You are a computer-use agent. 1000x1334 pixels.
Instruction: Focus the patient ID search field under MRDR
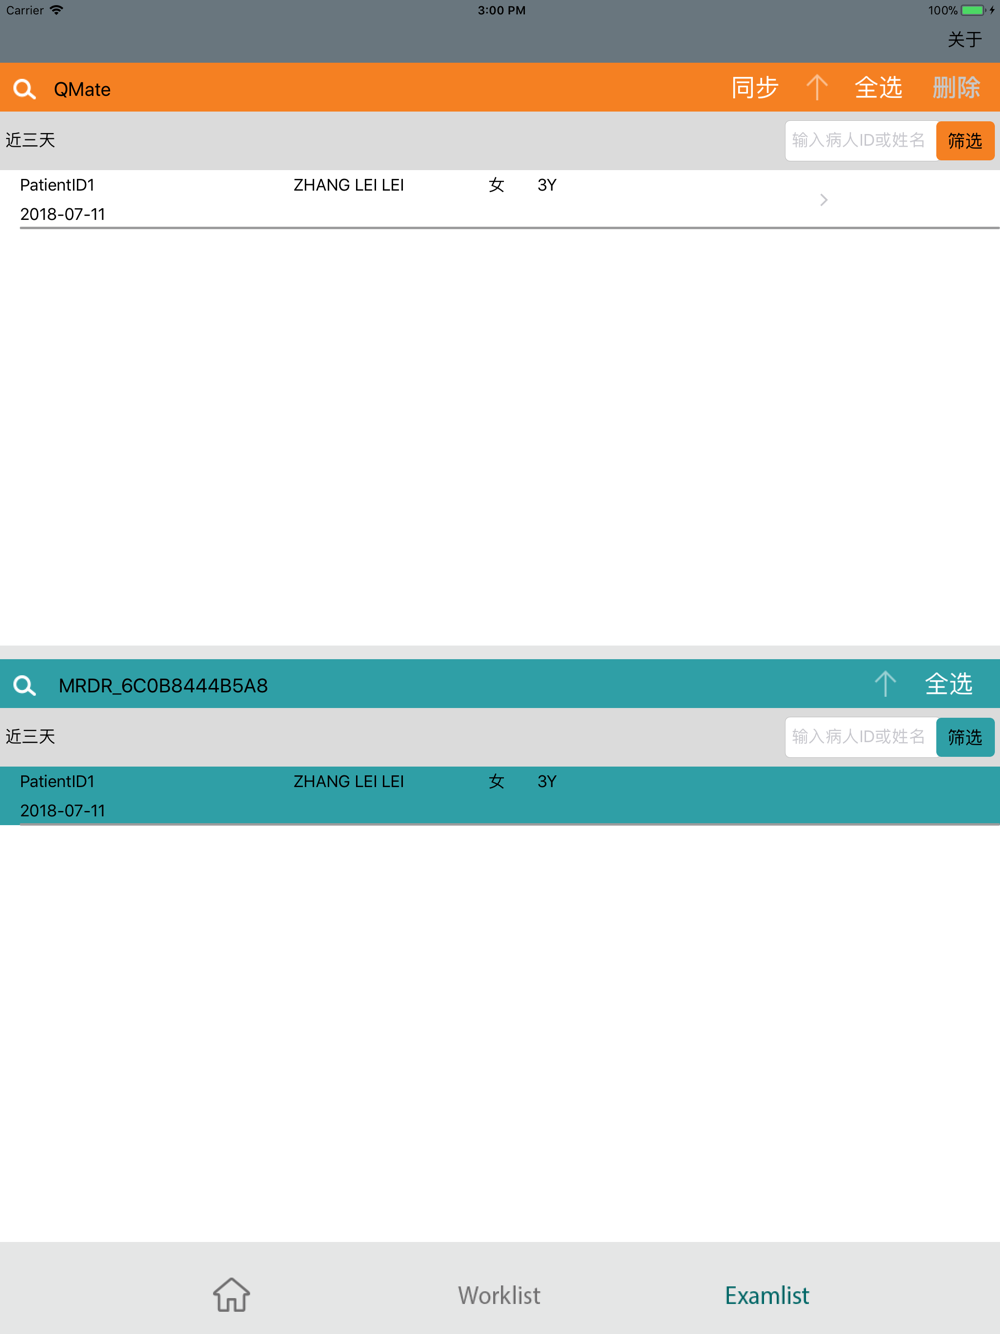(x=861, y=737)
